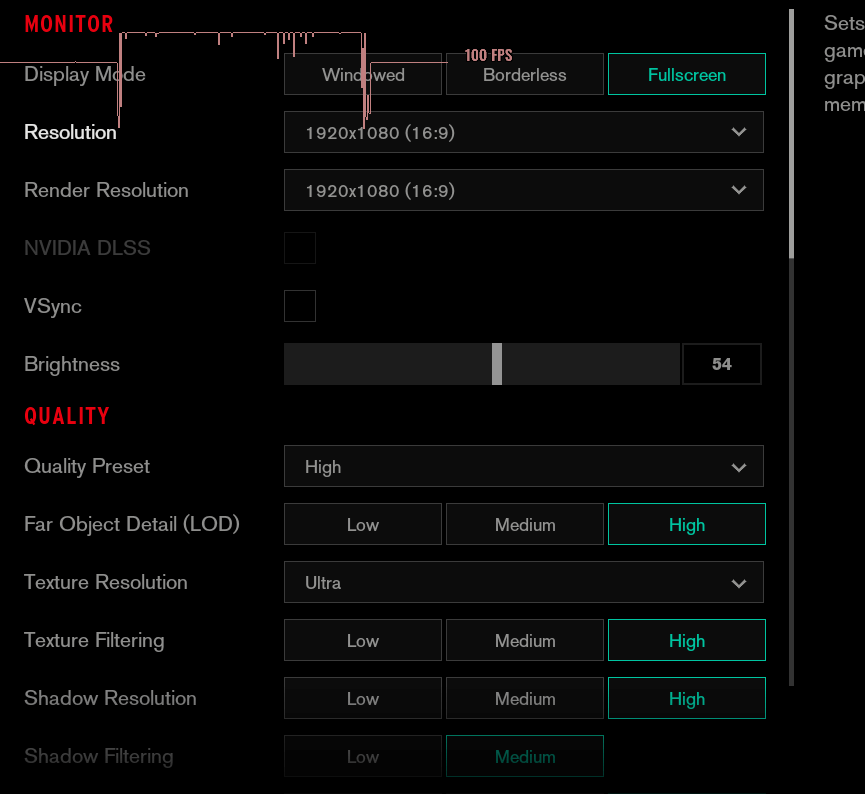Click the VSync setting label
Viewport: 865px width, 794px height.
[53, 306]
